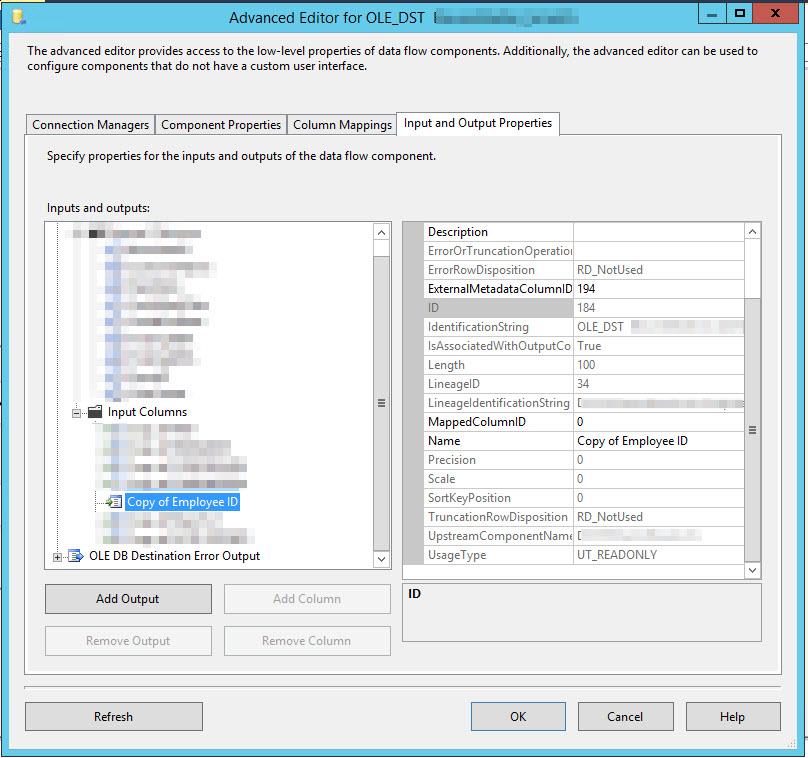Select the LineageIdentificationString property row
Viewport: 808px width, 758px height.
584,403
